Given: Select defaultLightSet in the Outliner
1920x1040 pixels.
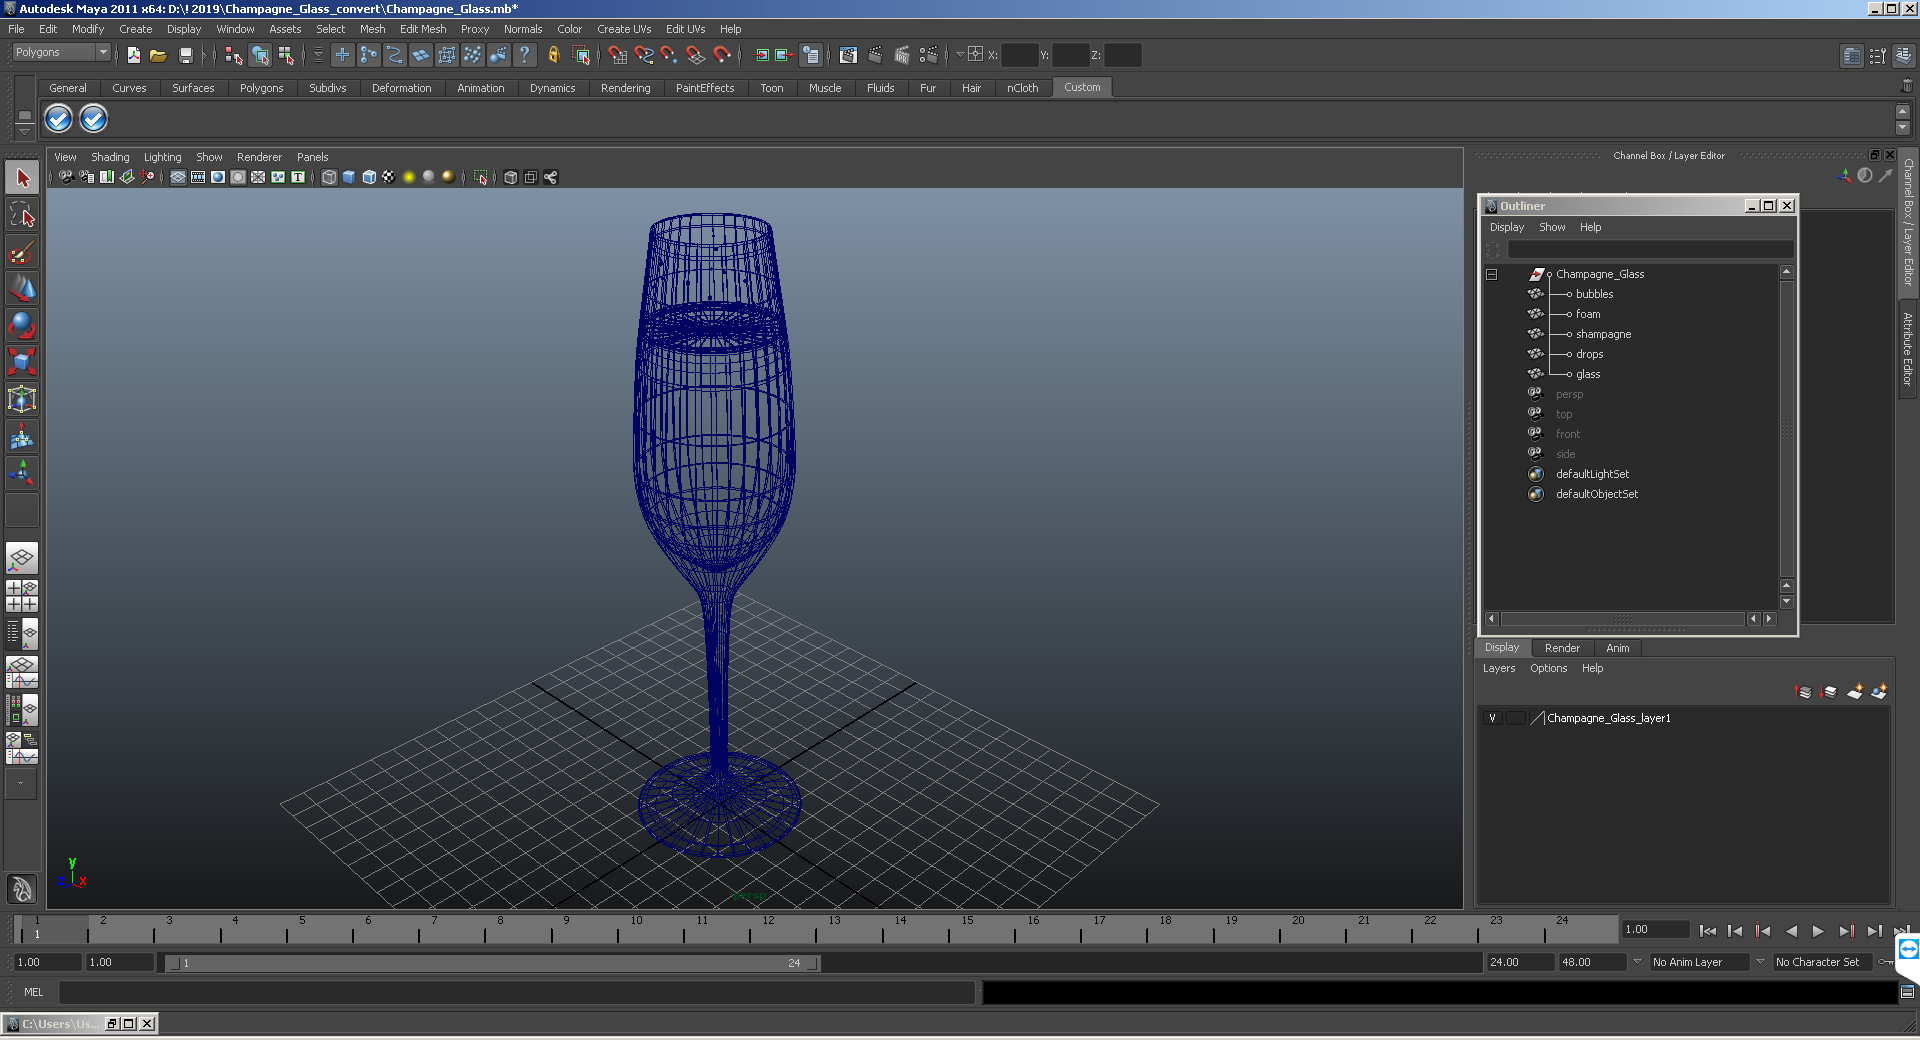Looking at the screenshot, I should coord(1592,474).
